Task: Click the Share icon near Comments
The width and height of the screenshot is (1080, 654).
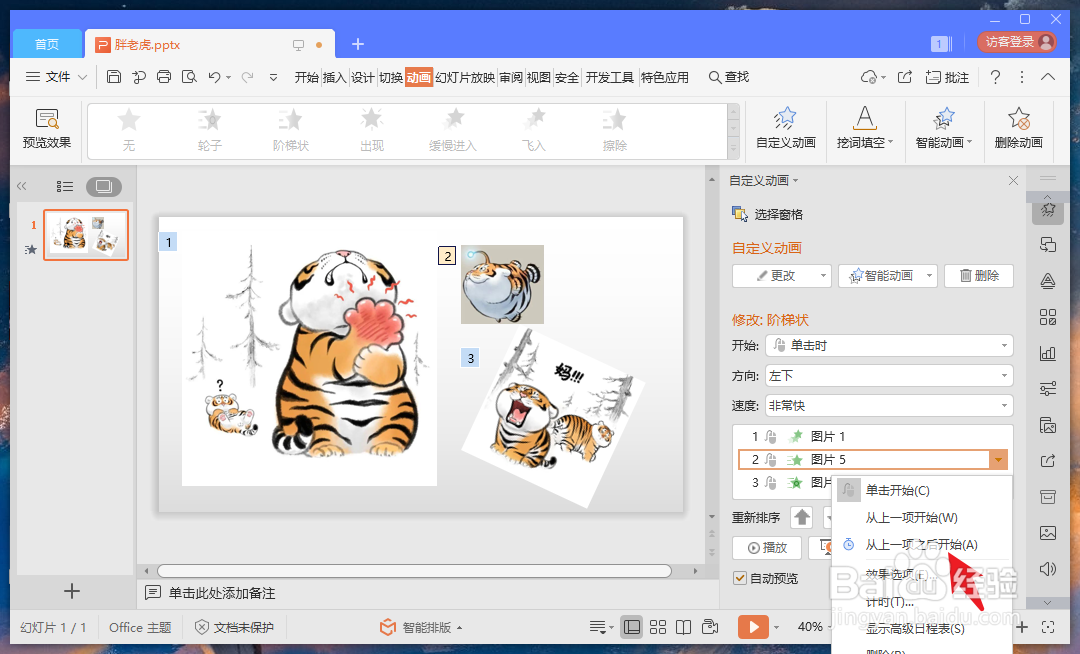Action: pos(905,77)
